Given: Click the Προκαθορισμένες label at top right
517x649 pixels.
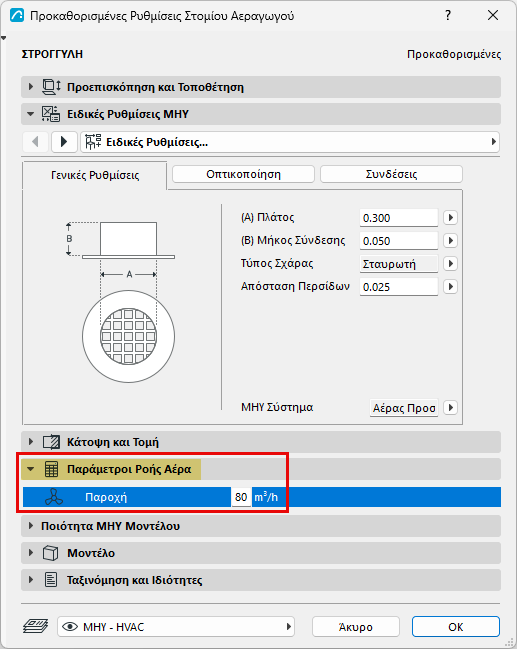Looking at the screenshot, I should pos(454,54).
